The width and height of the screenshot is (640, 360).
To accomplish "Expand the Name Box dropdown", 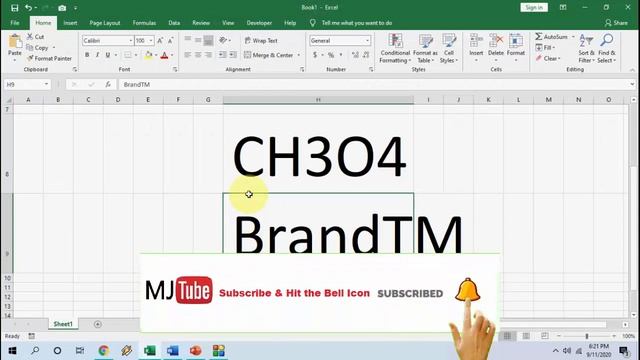I will pos(46,84).
